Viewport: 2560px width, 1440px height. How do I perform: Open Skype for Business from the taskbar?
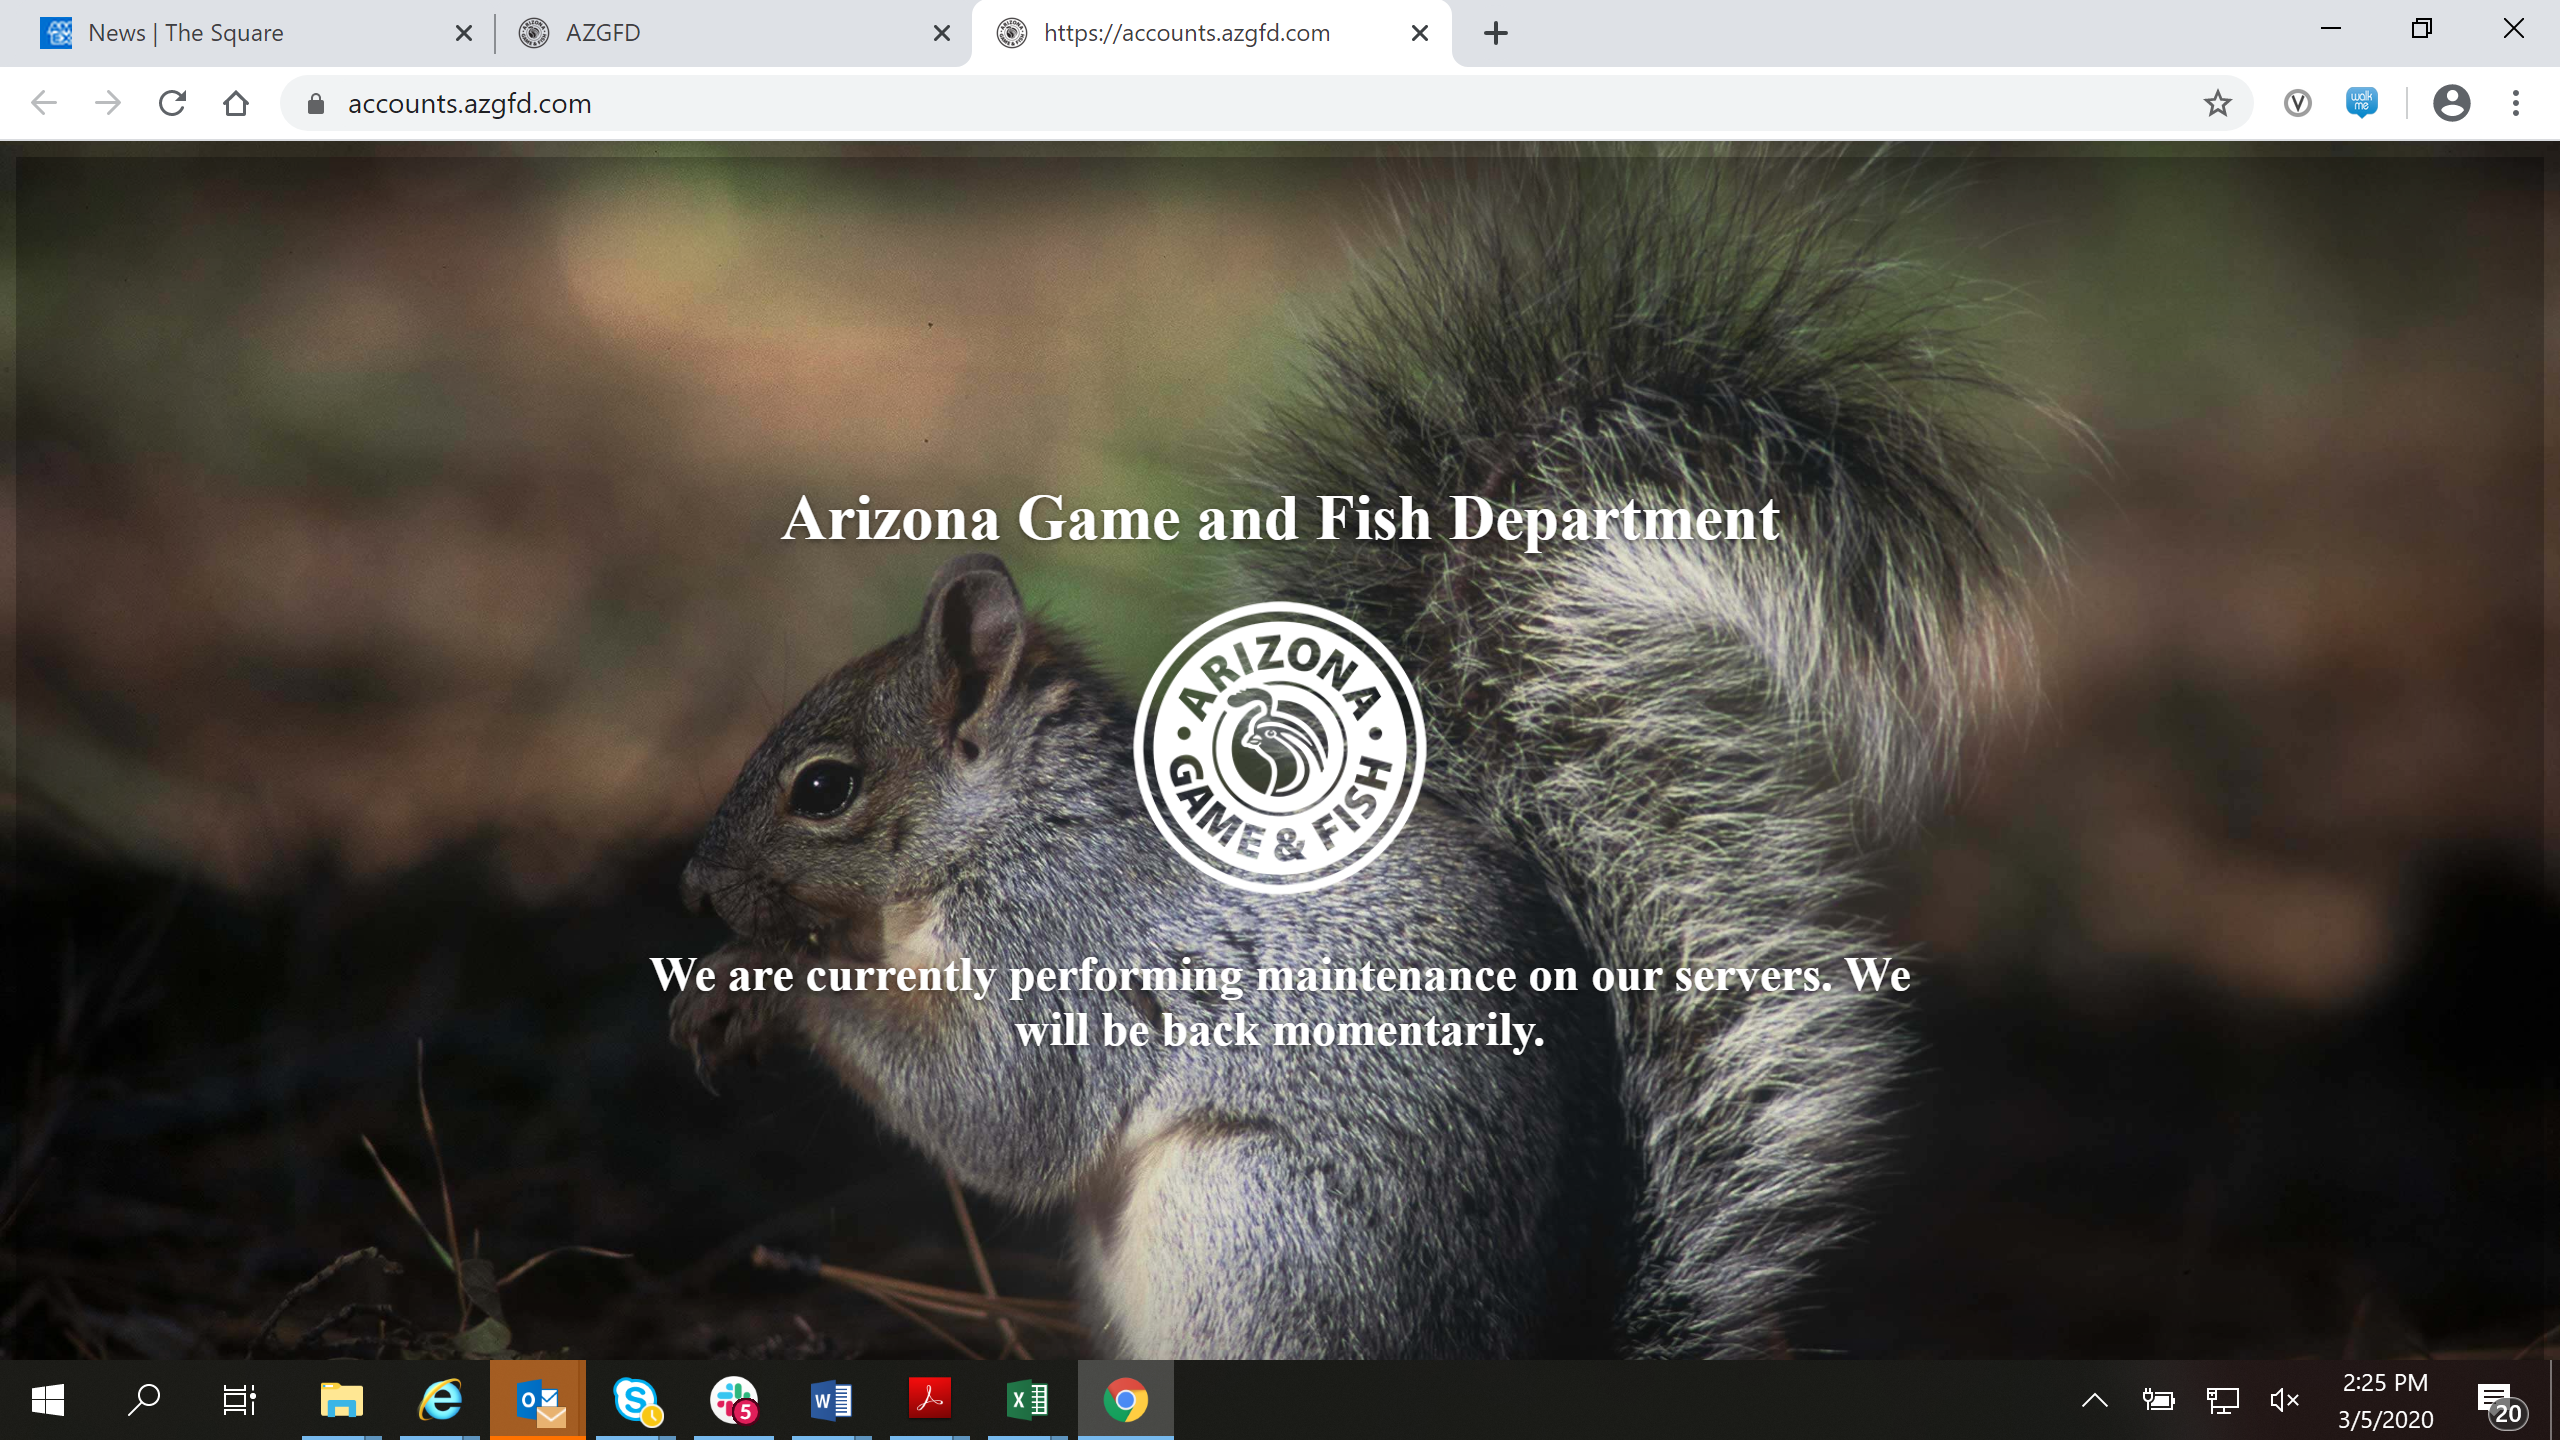click(636, 1400)
